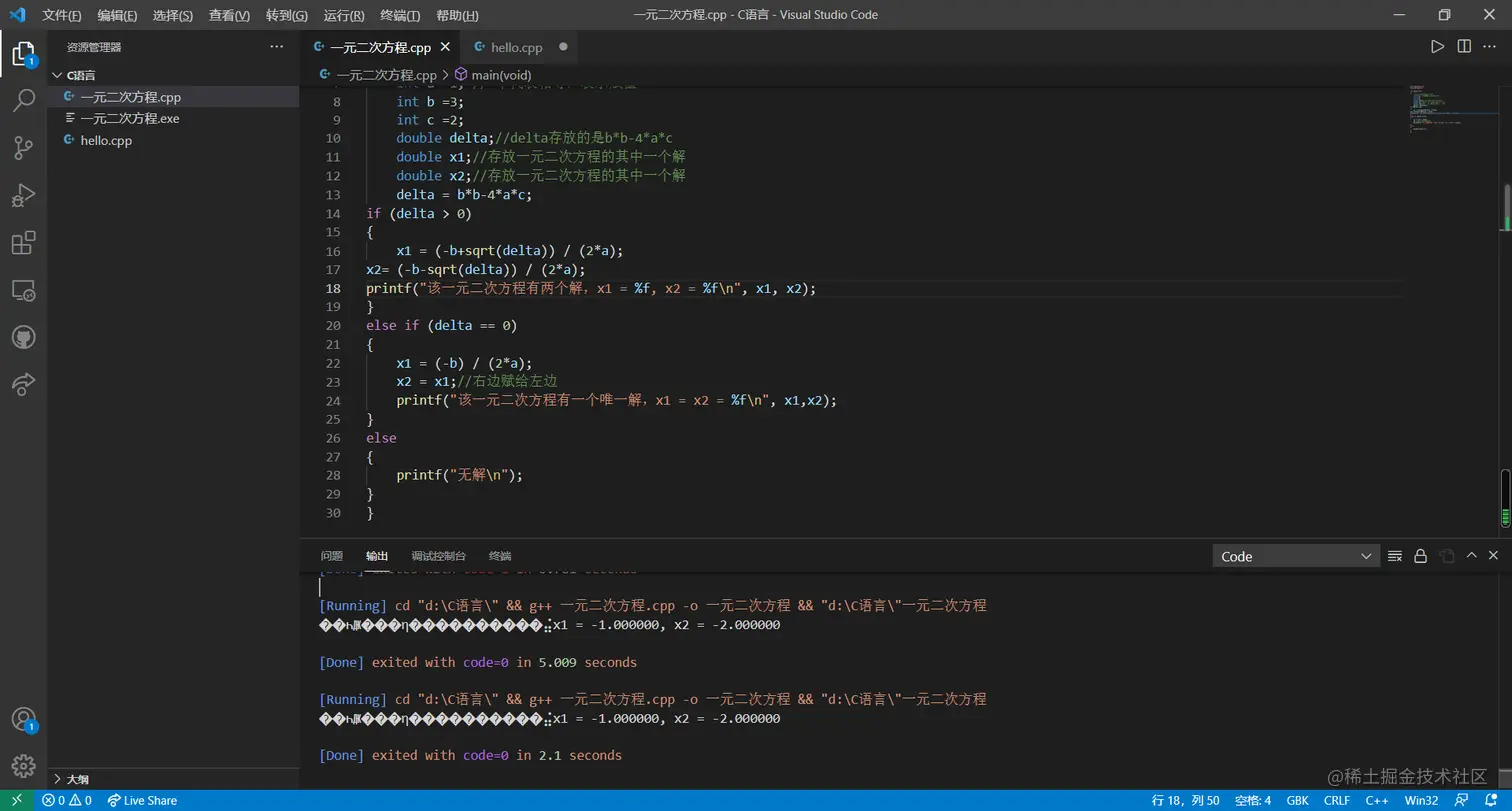This screenshot has width=1512, height=811.
Task: Split the editor to the right
Action: [x=1464, y=47]
